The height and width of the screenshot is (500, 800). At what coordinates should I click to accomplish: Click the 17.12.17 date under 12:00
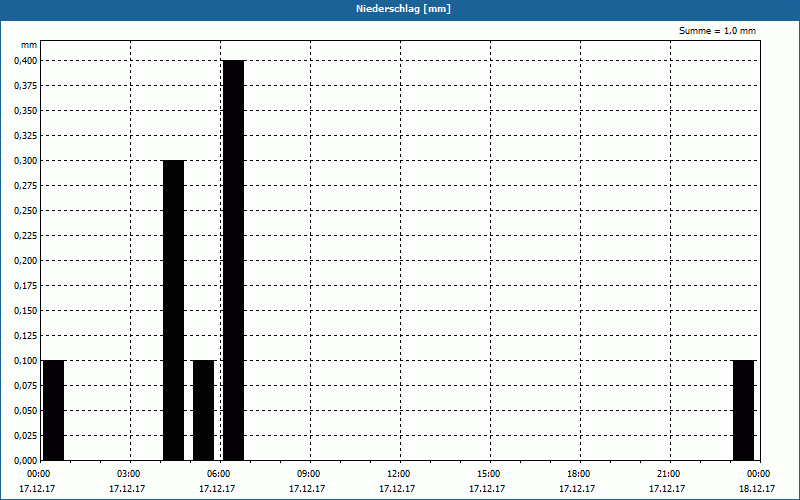pyautogui.click(x=397, y=489)
